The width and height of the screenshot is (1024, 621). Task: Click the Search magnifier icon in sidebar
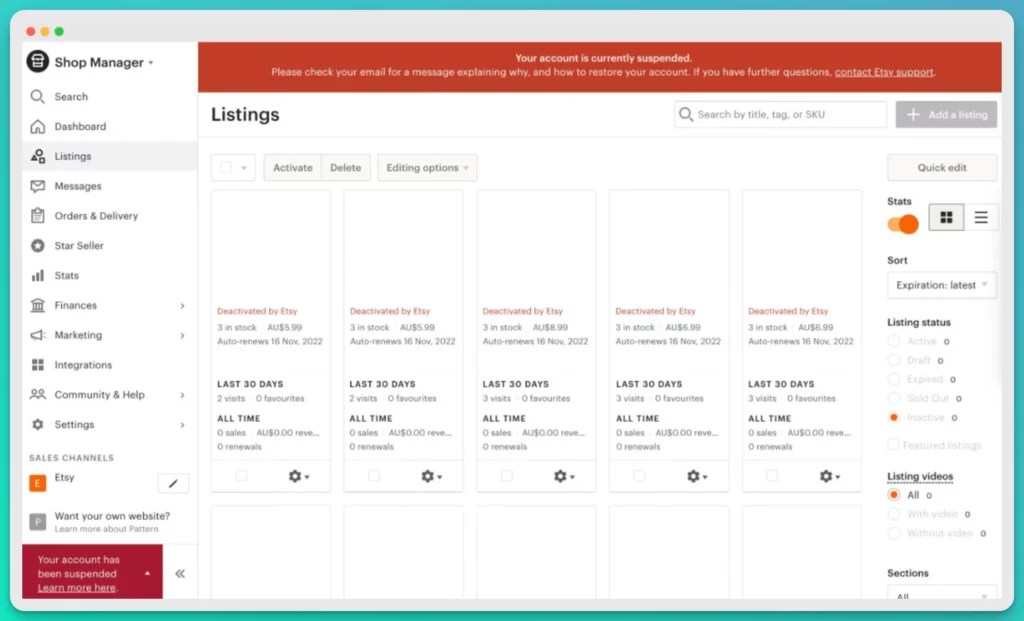tap(38, 97)
